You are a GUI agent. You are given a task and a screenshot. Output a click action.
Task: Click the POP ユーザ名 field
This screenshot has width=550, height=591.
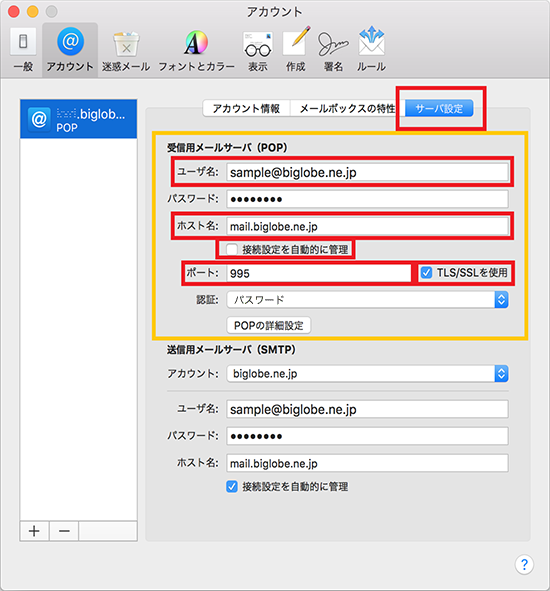pyautogui.click(x=367, y=173)
